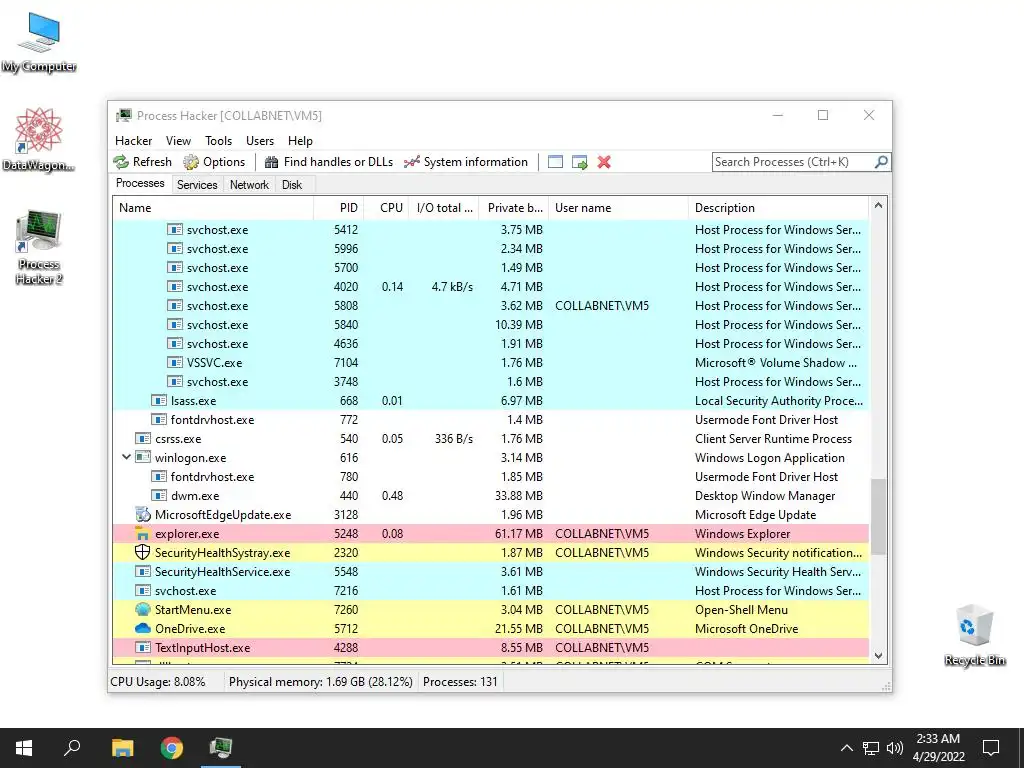The width and height of the screenshot is (1024, 768).
Task: Select svchost.exe row with PID 5808
Action: click(x=490, y=306)
